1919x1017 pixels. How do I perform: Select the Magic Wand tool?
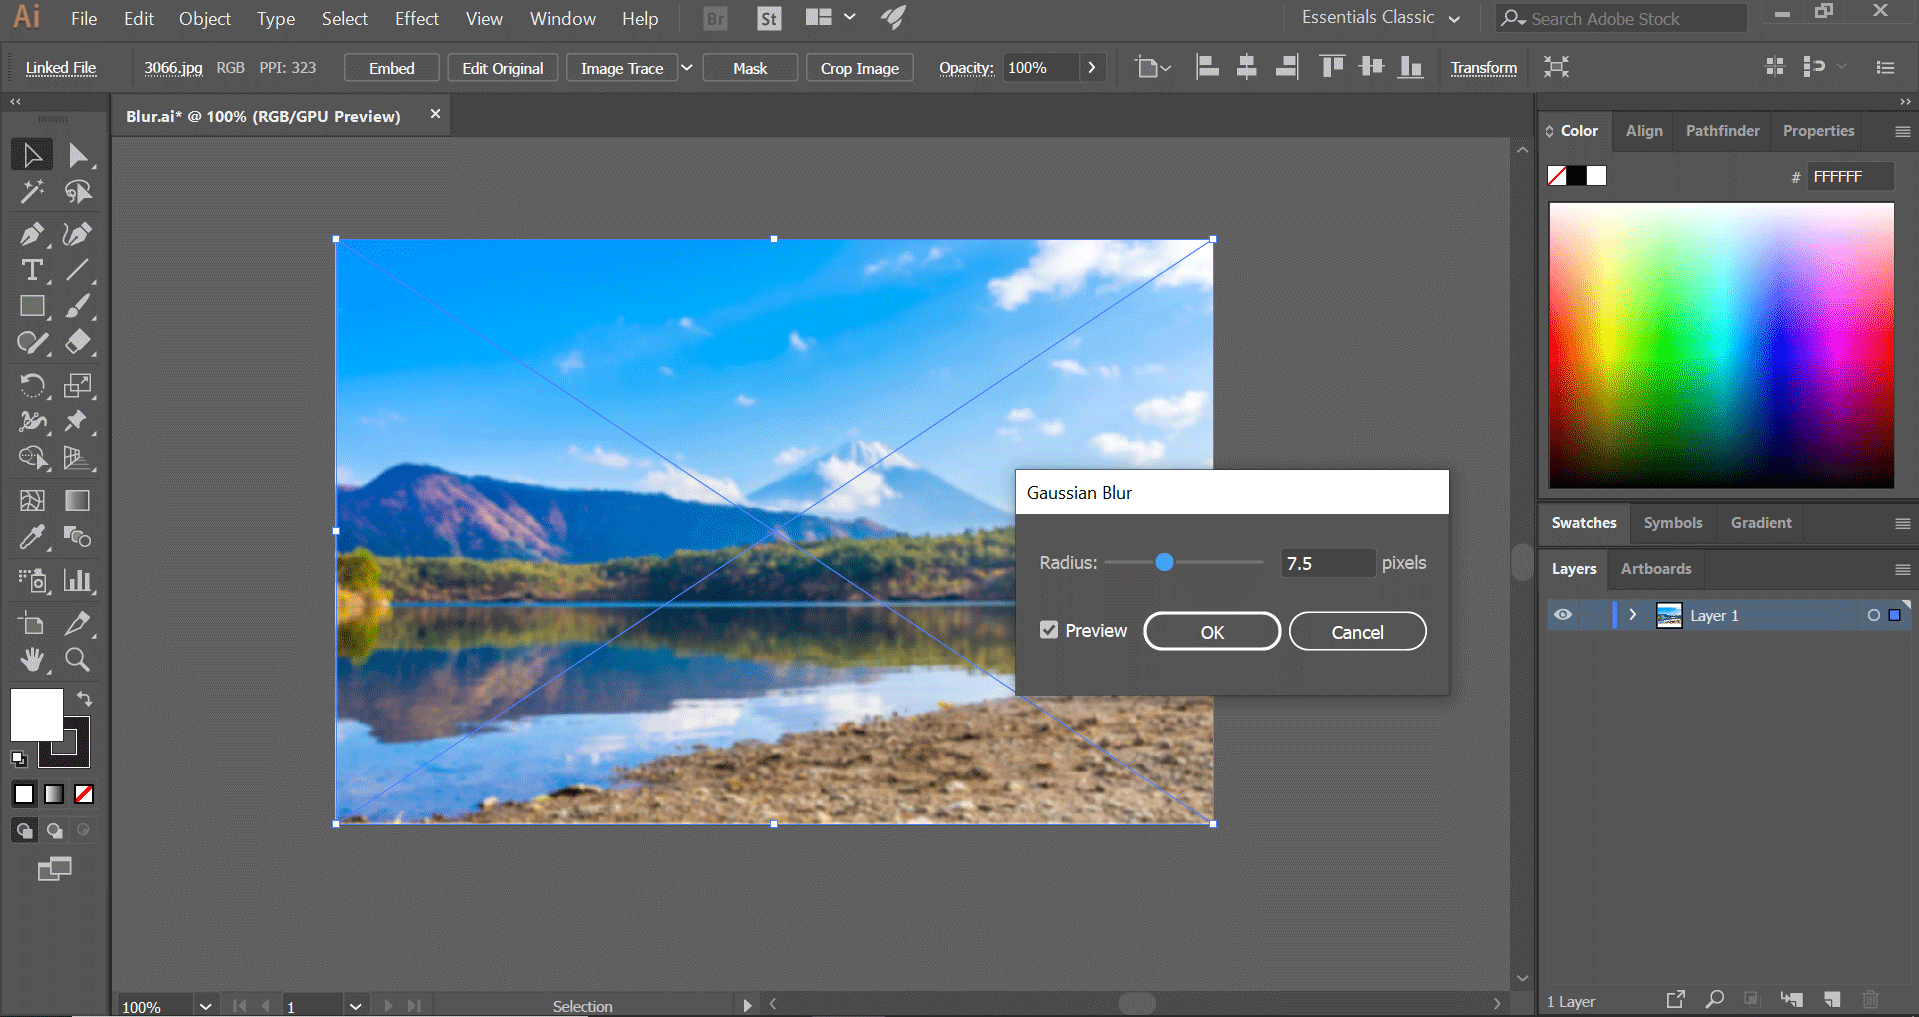pos(32,191)
